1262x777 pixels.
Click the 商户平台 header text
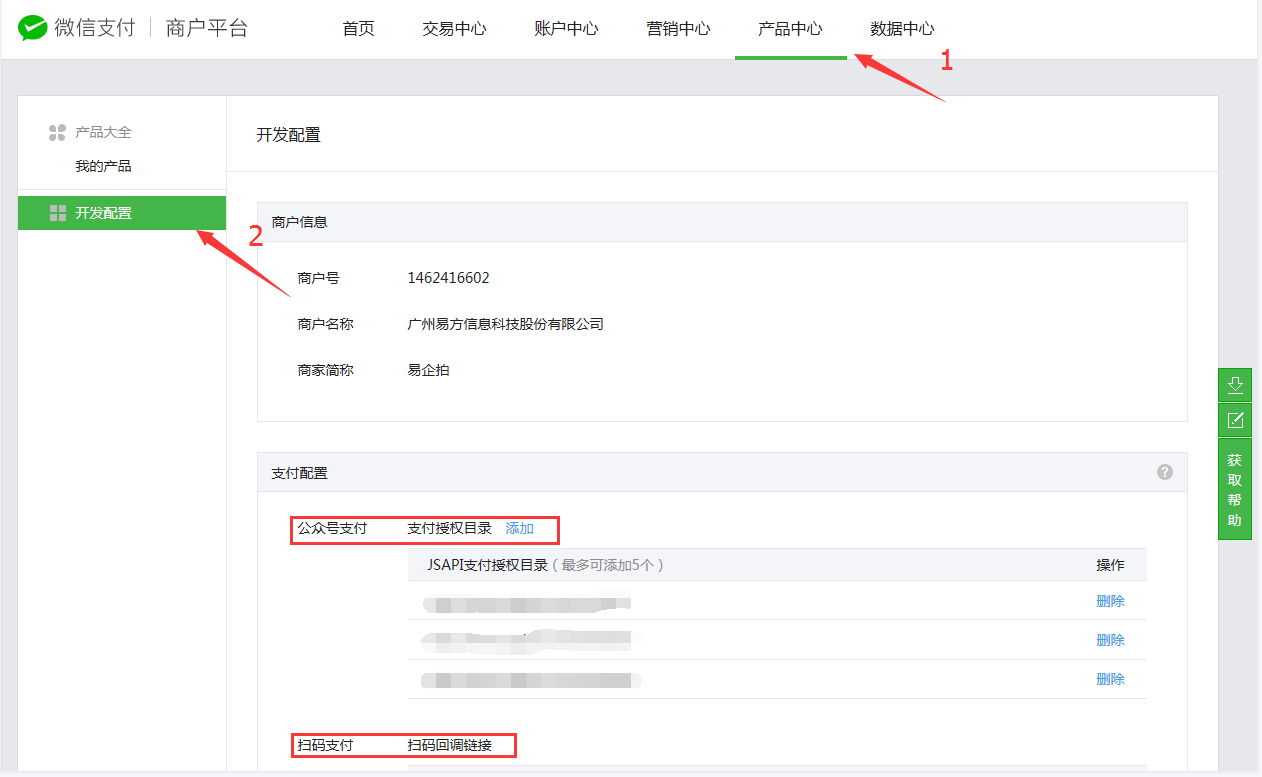(206, 28)
